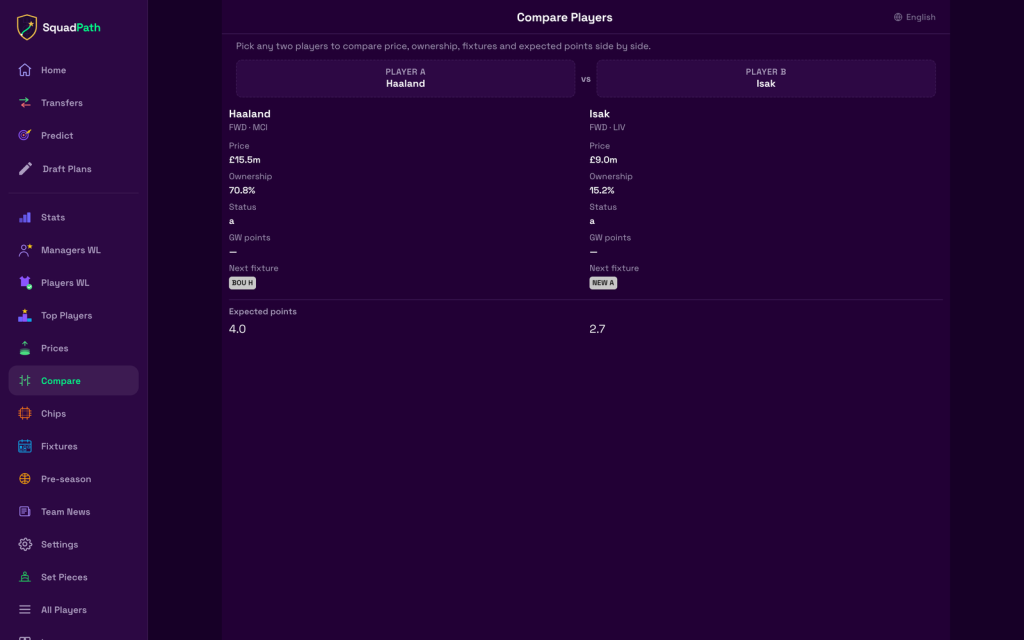
Task: Click the Fixtures calendar icon
Action: (x=25, y=446)
